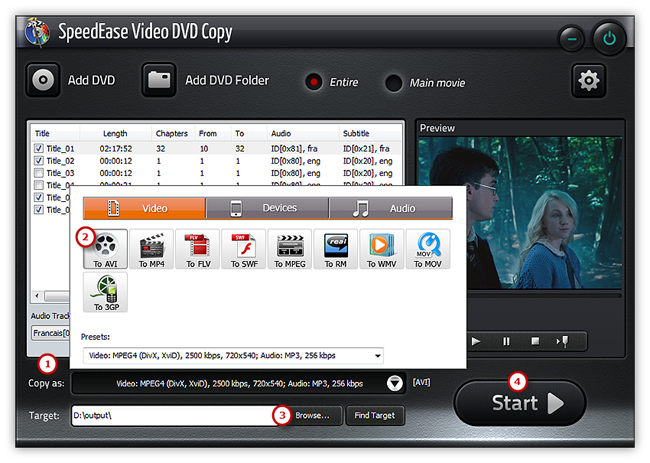Click the ID[0x81], fra audio cell
The width and height of the screenshot is (650, 463).
[x=294, y=148]
